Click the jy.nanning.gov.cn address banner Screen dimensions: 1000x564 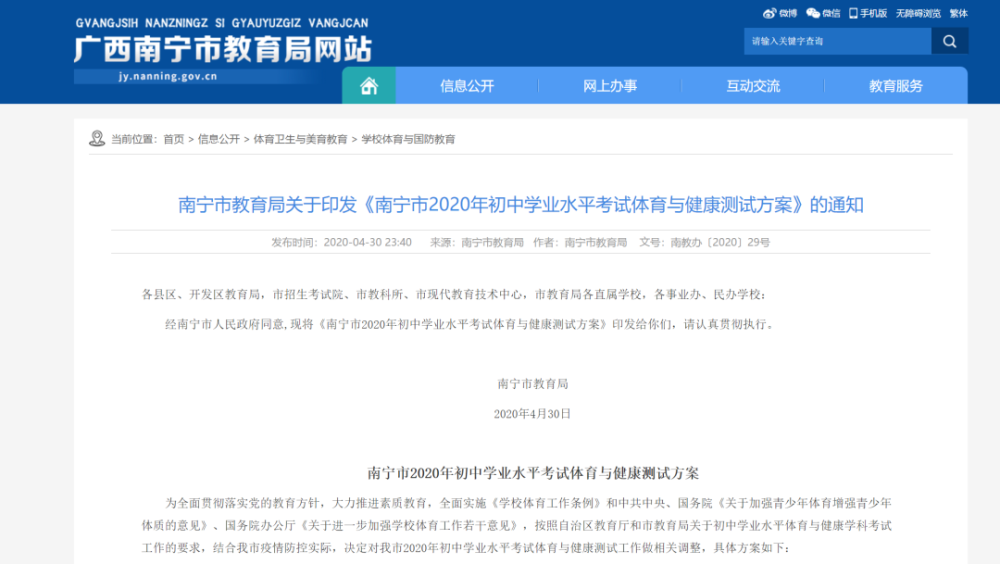click(168, 76)
